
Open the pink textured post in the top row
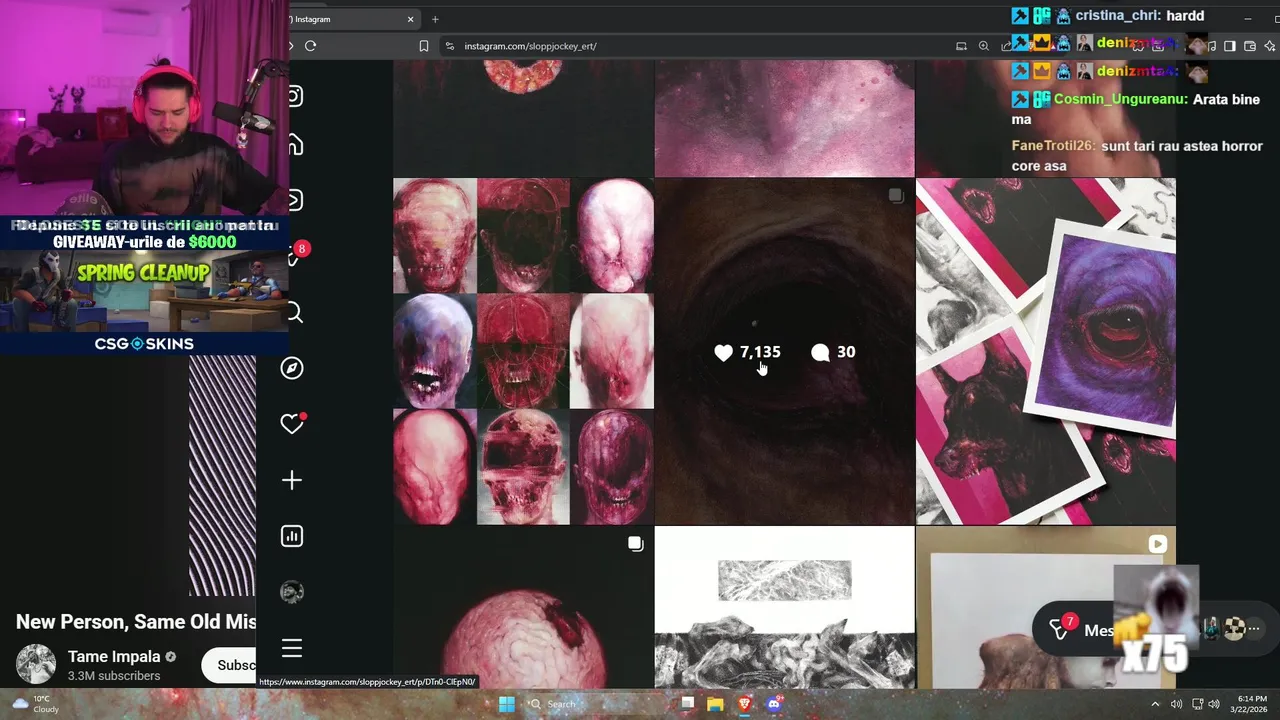pyautogui.click(x=785, y=118)
